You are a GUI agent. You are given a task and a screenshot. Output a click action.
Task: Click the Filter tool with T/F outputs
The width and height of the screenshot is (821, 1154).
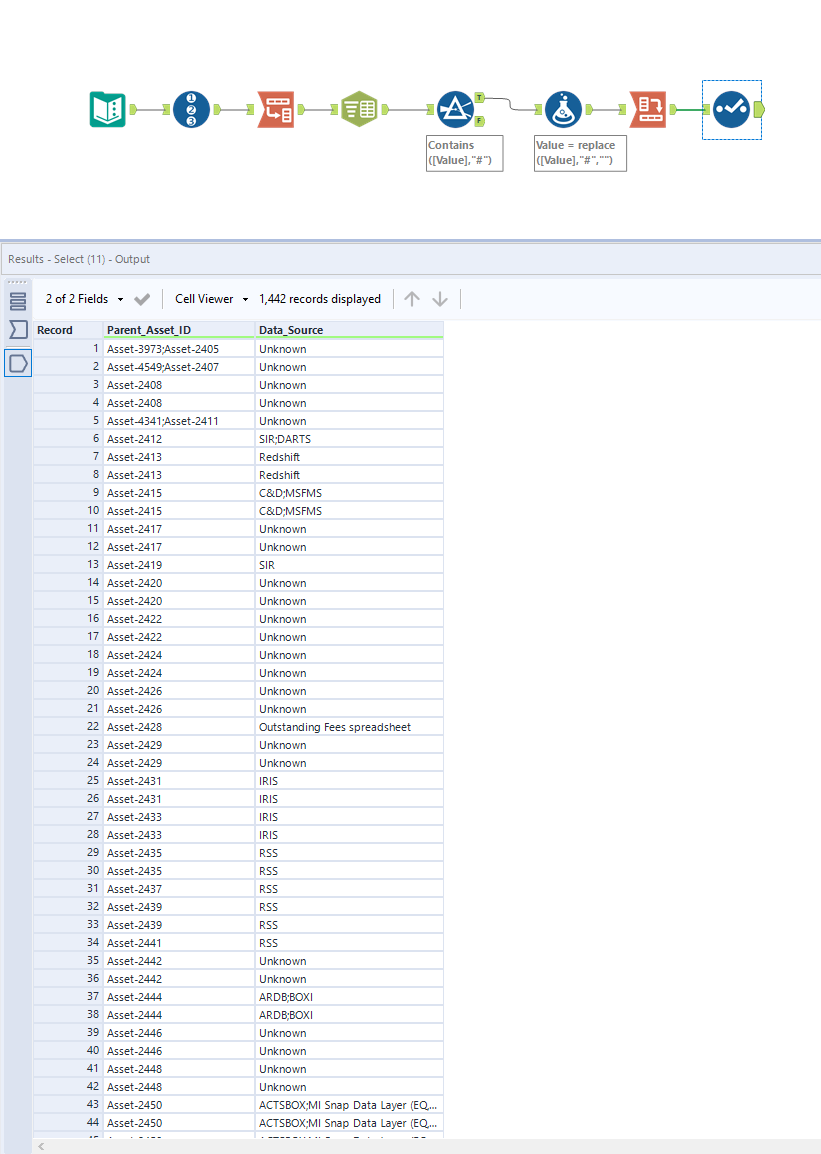[457, 109]
